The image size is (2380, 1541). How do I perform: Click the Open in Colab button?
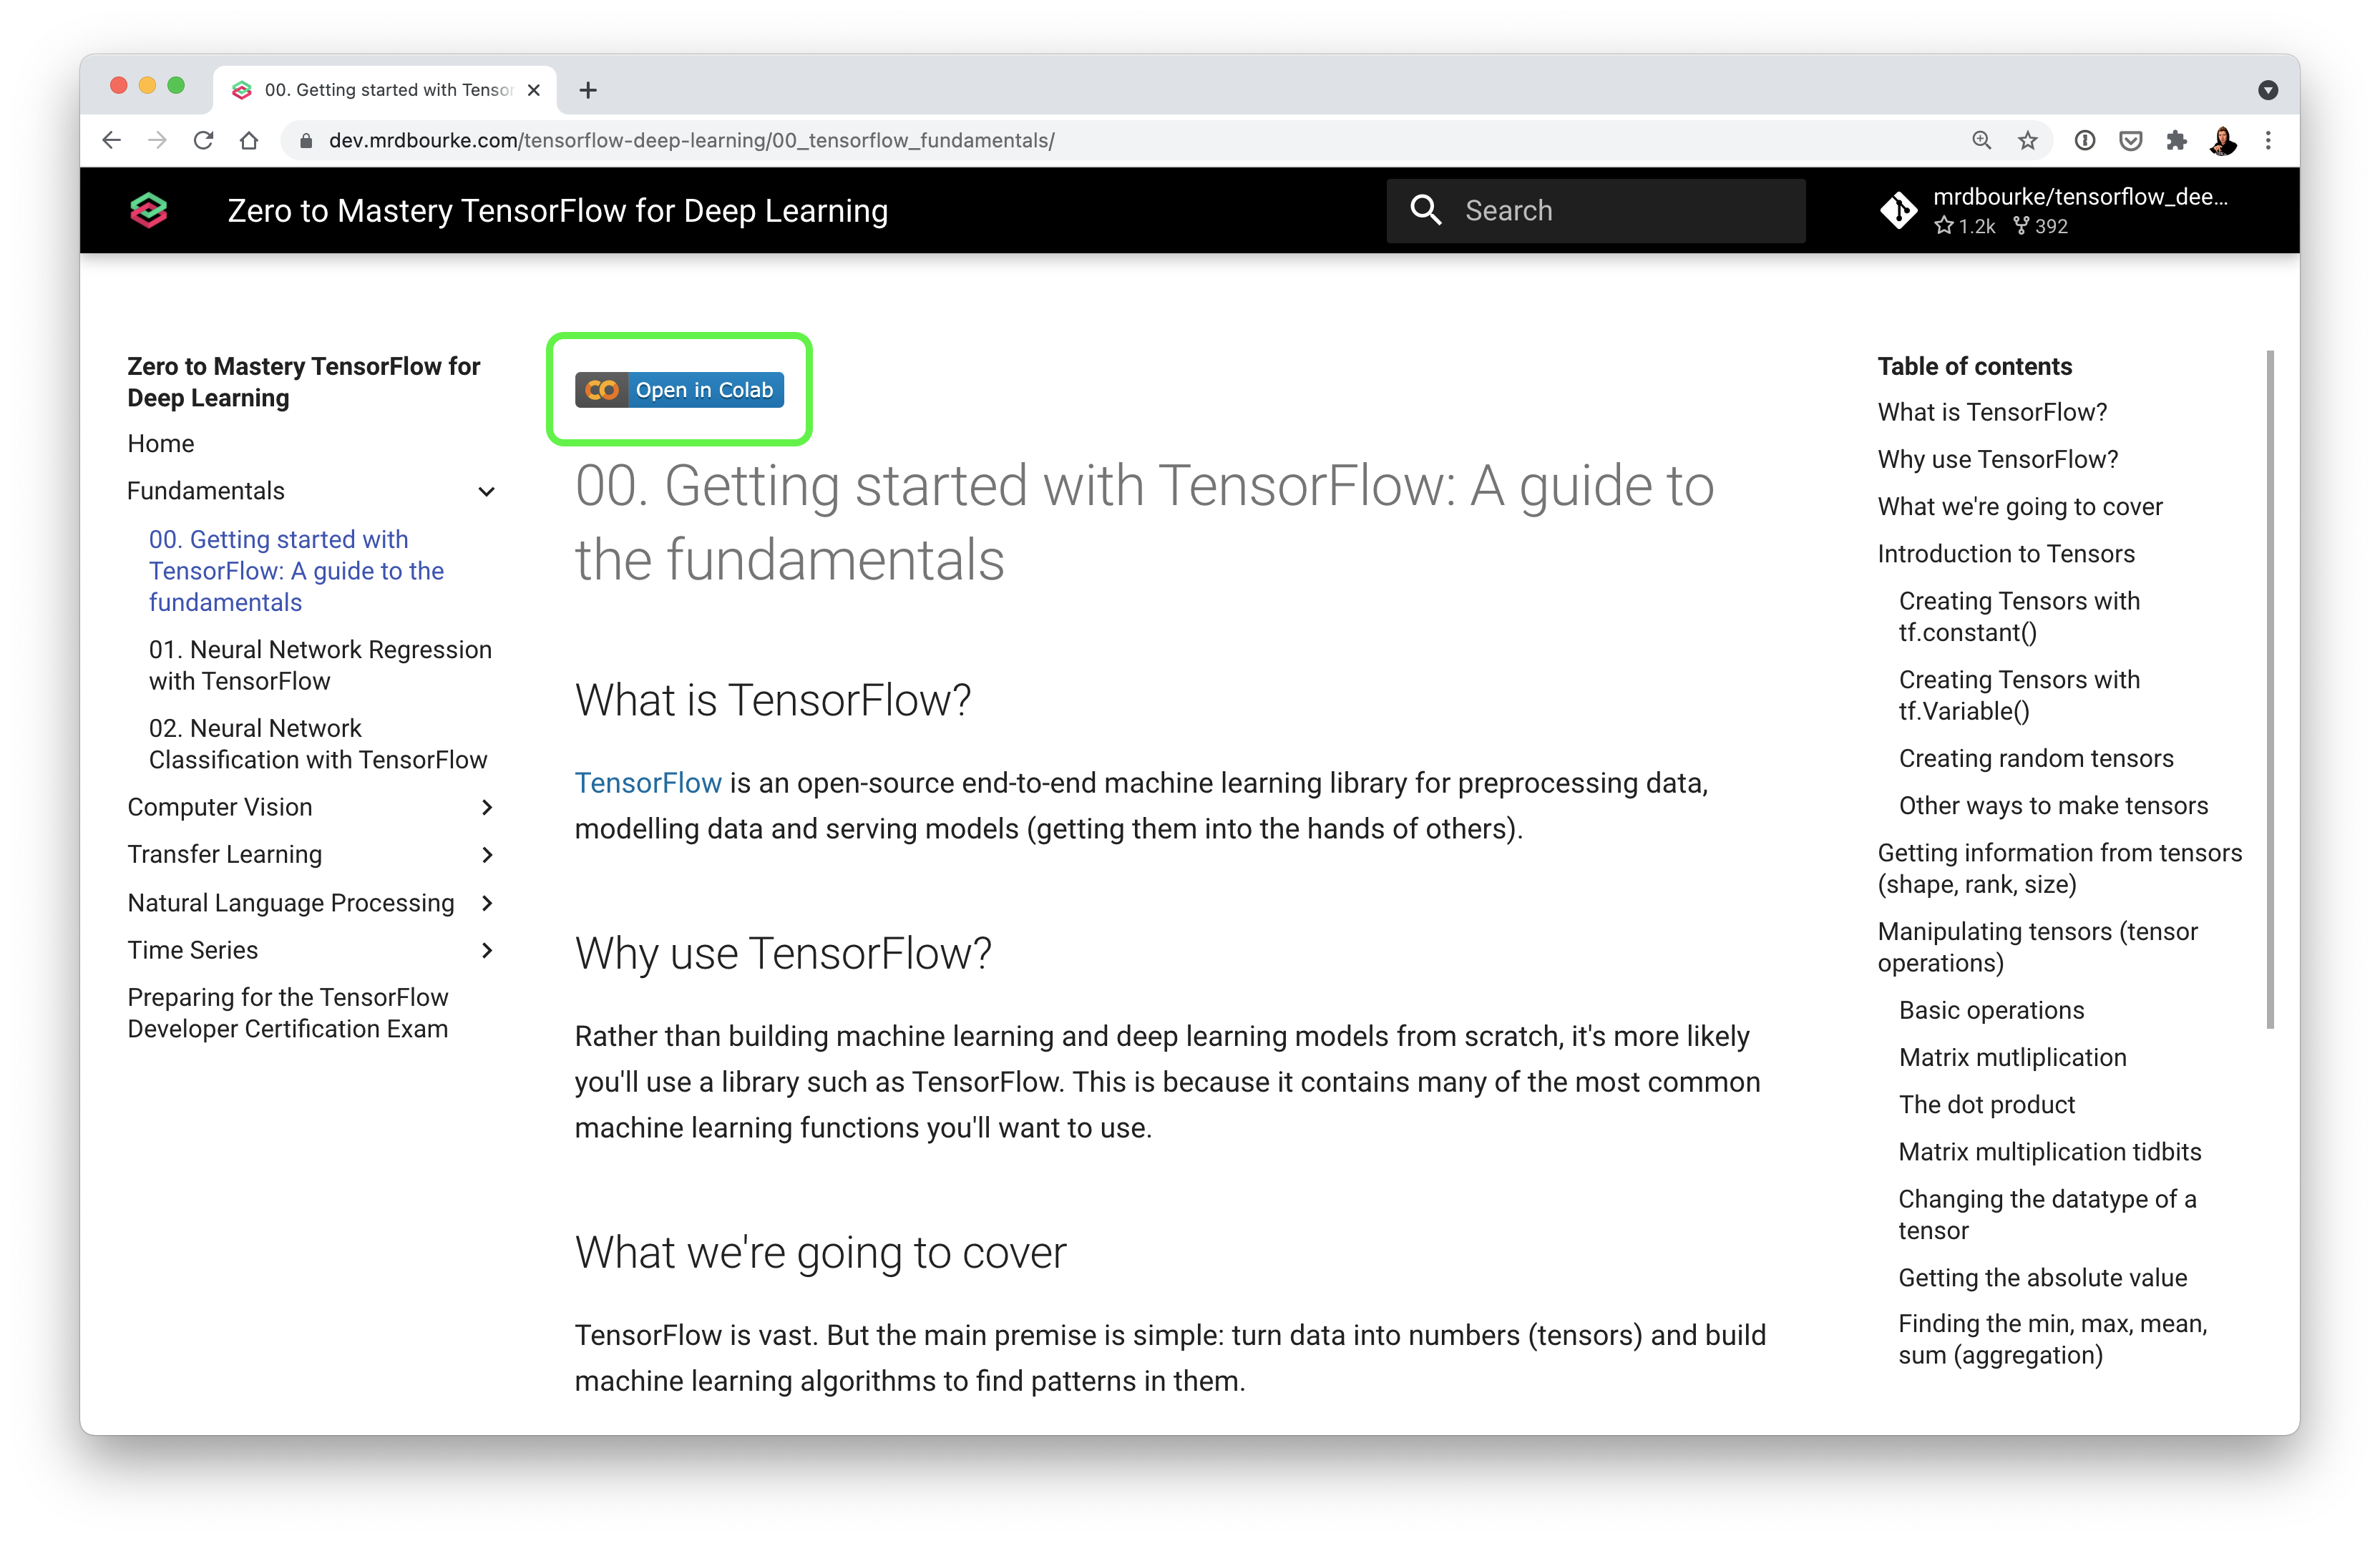[679, 390]
